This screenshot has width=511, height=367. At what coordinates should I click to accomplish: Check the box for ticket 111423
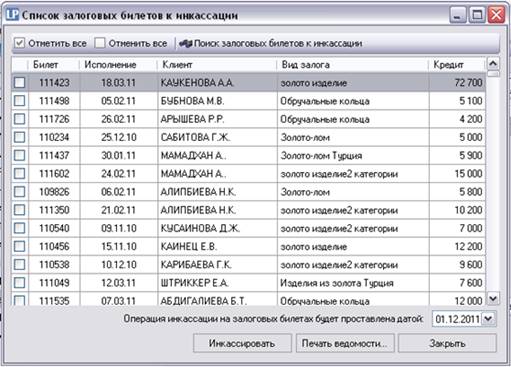coord(20,82)
